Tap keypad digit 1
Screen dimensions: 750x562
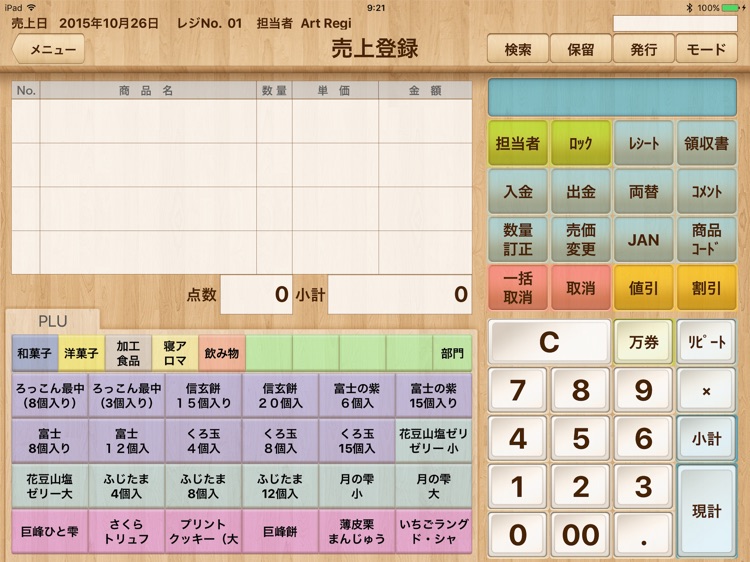518,487
